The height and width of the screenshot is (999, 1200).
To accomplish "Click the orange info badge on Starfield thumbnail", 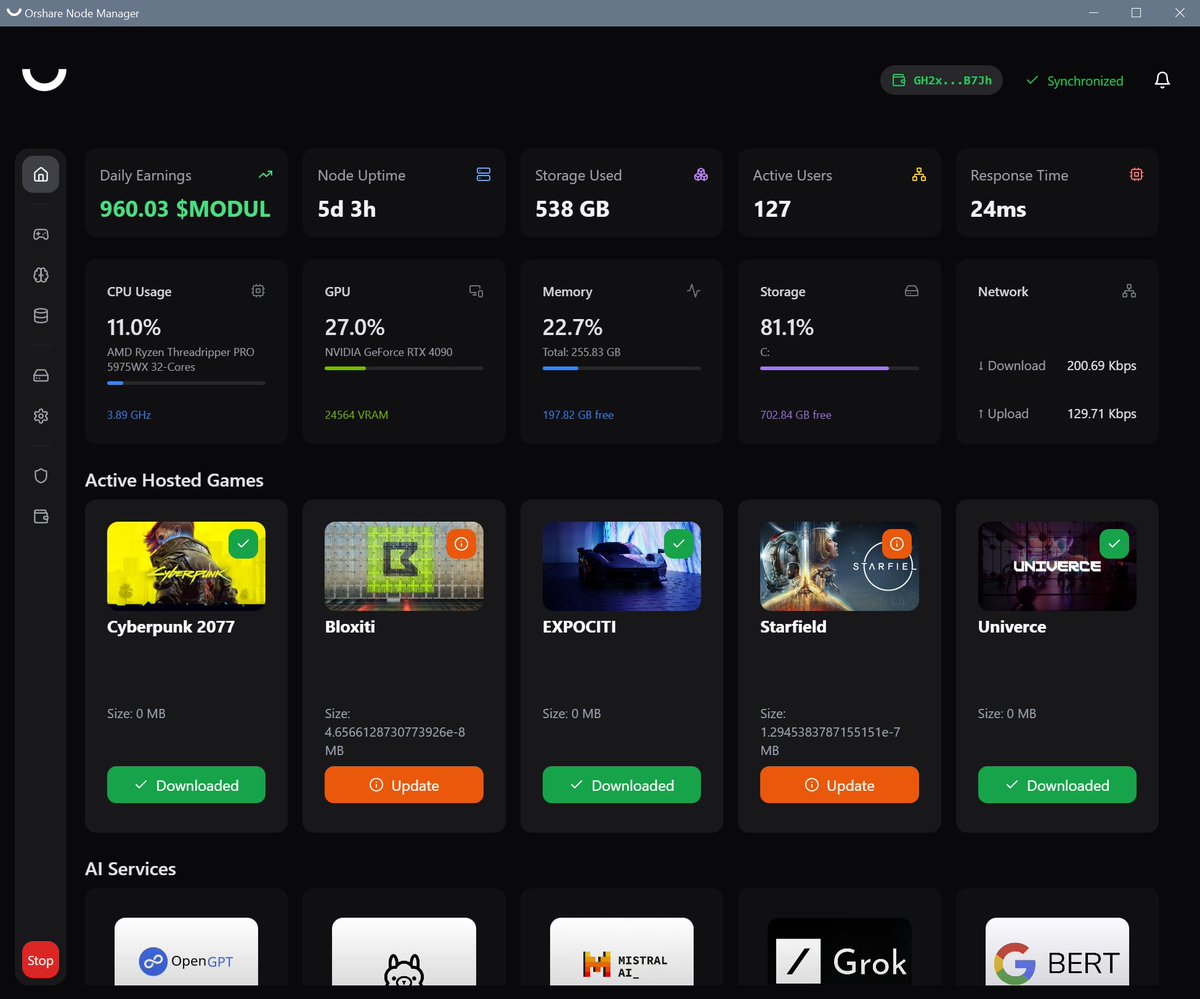I will pos(897,544).
